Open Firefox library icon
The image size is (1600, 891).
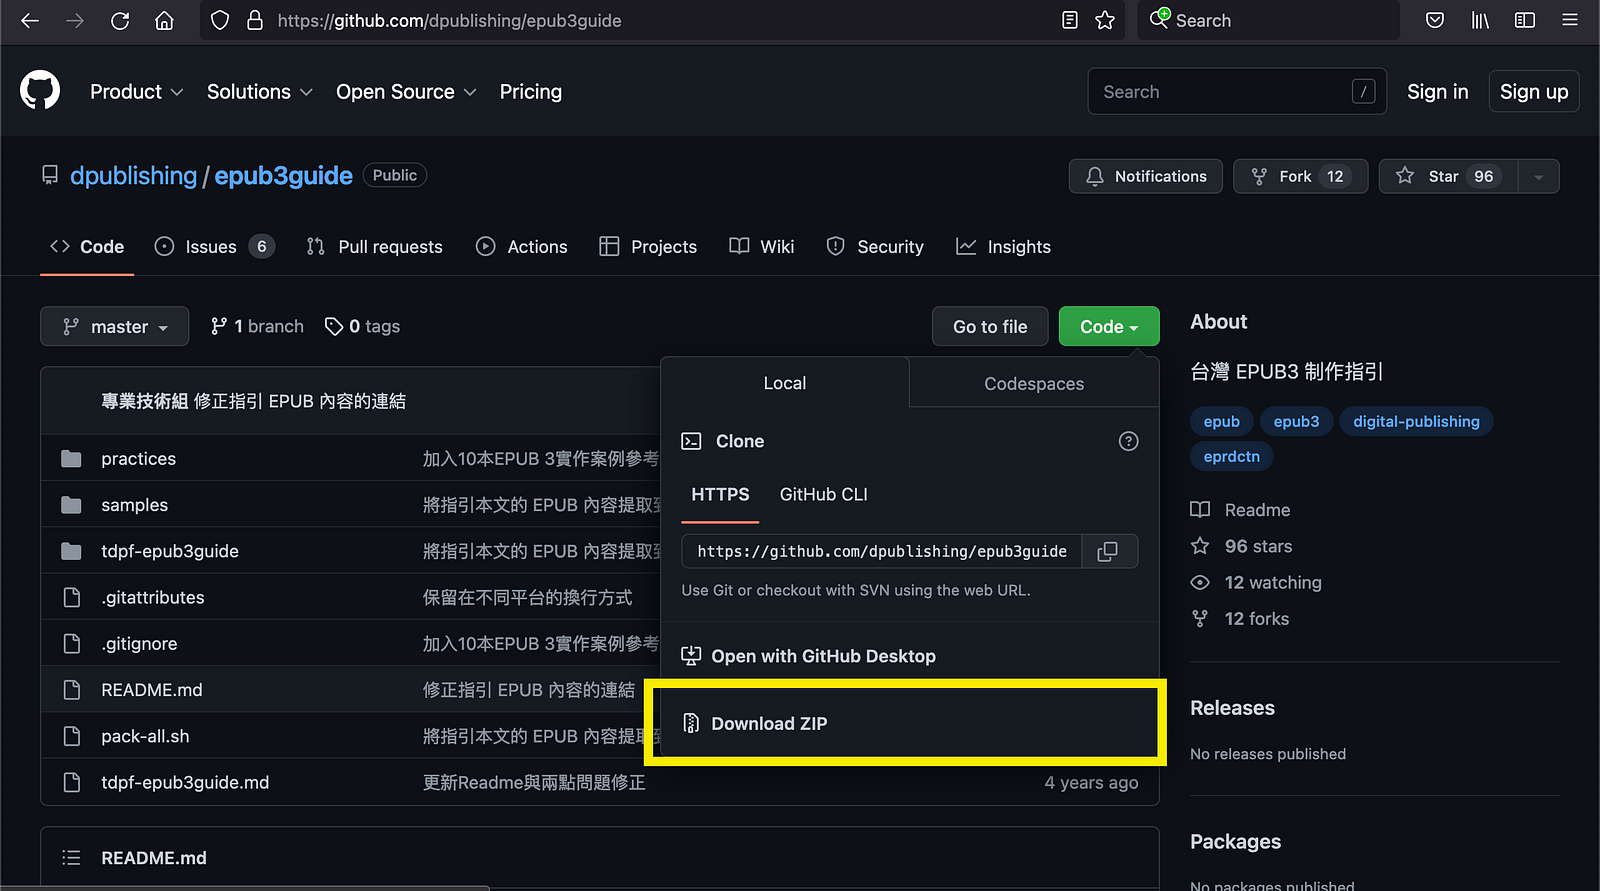point(1480,20)
